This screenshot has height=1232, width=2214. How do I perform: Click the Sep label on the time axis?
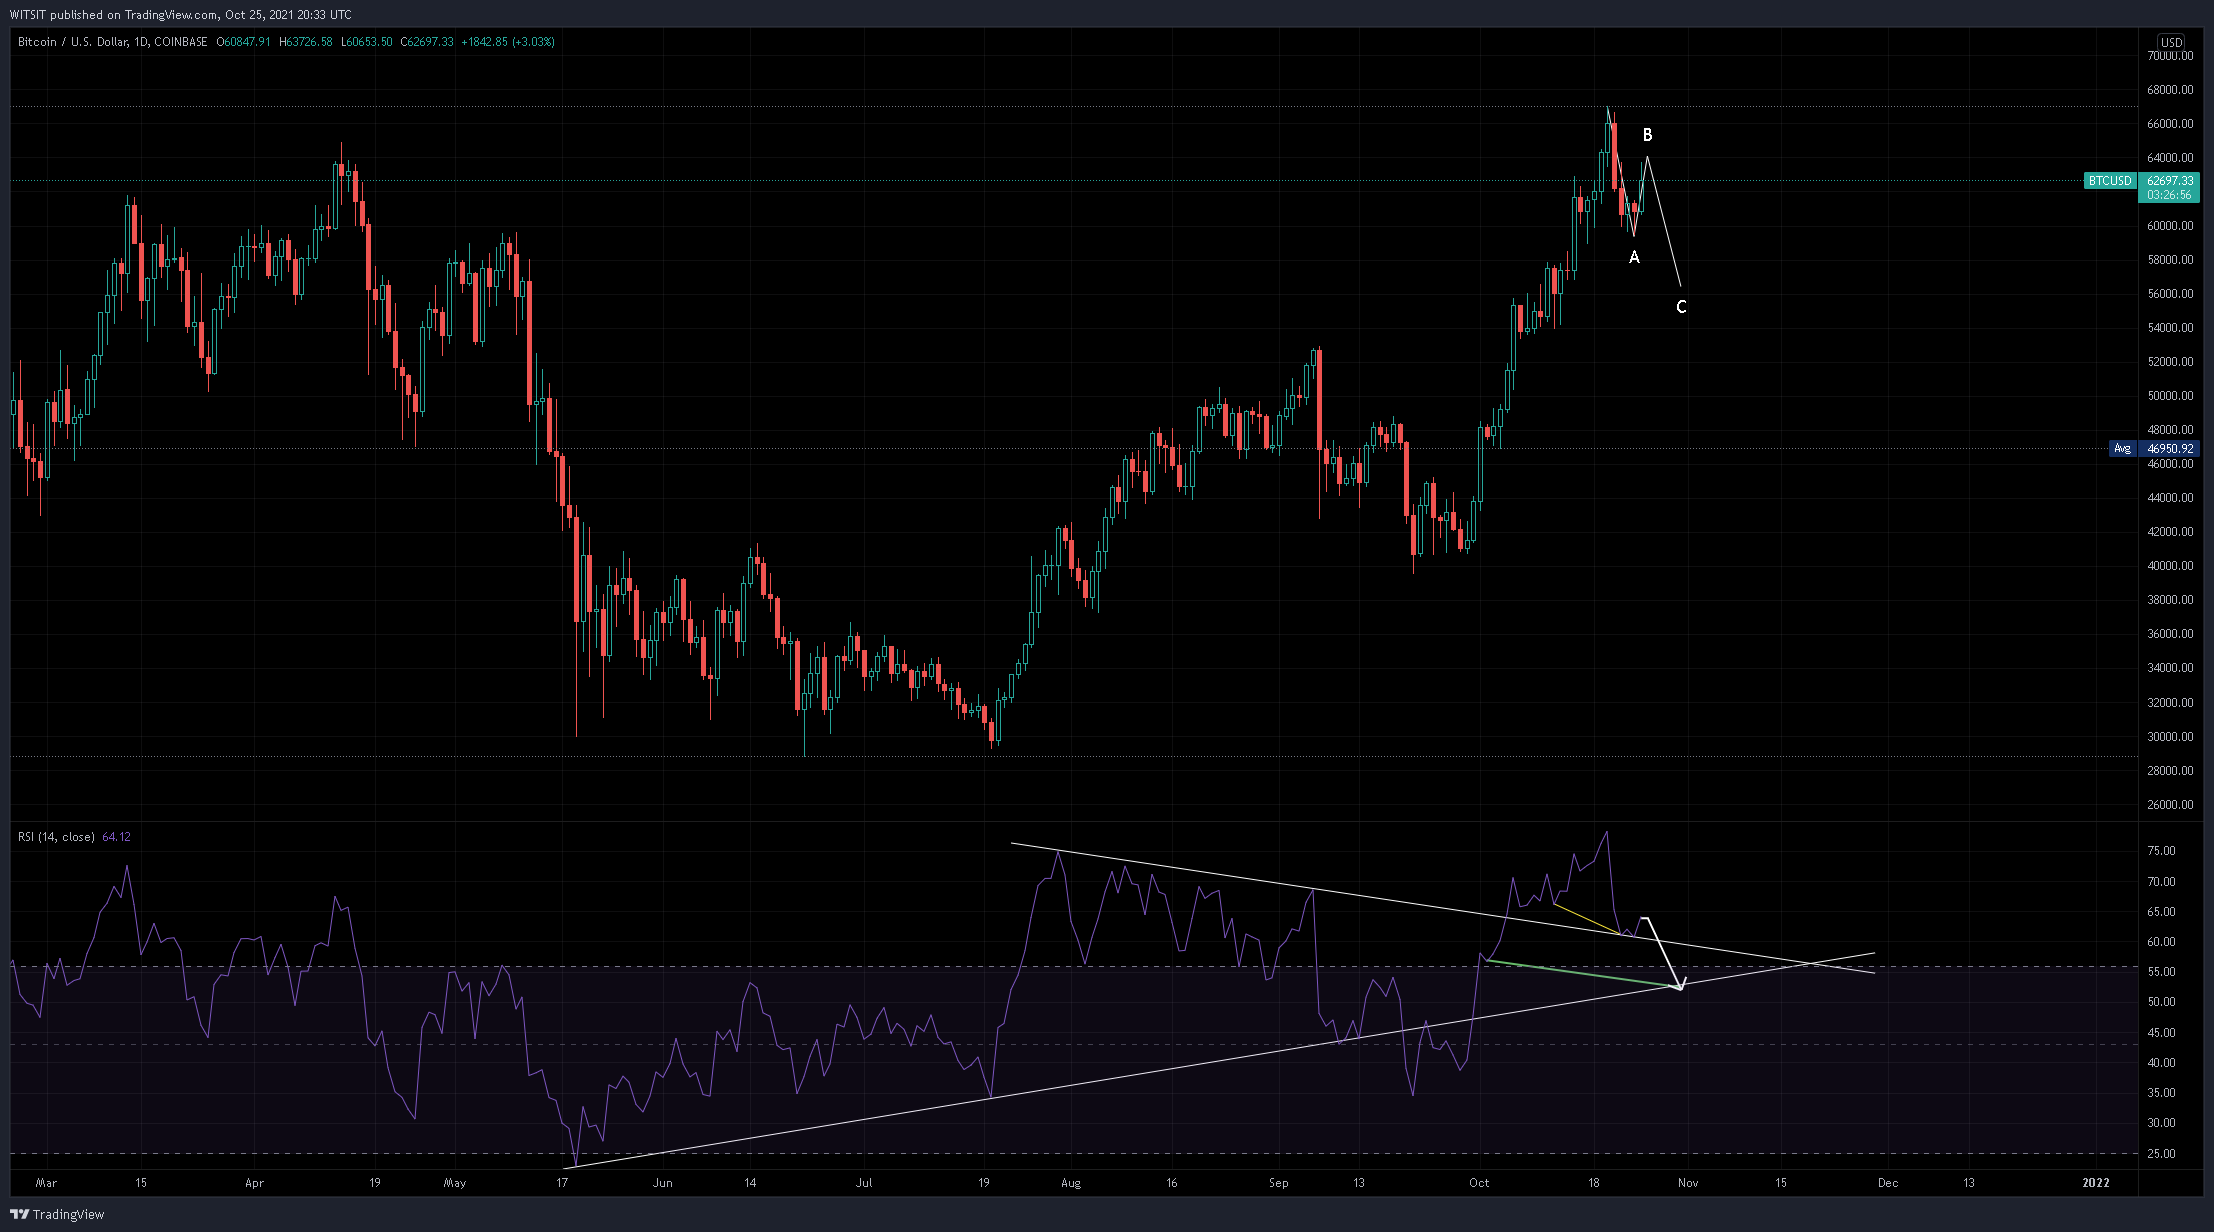click(x=1279, y=1183)
